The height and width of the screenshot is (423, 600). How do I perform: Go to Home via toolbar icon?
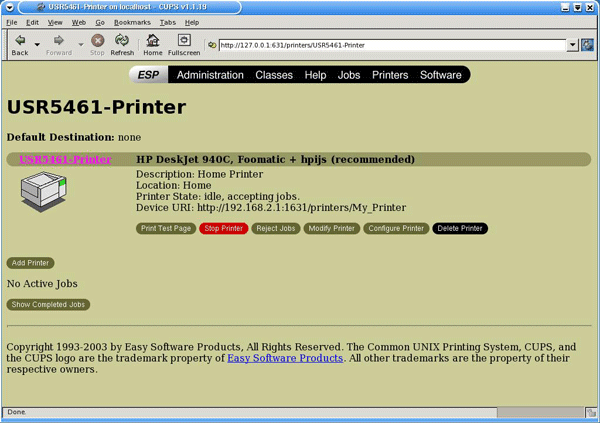153,41
